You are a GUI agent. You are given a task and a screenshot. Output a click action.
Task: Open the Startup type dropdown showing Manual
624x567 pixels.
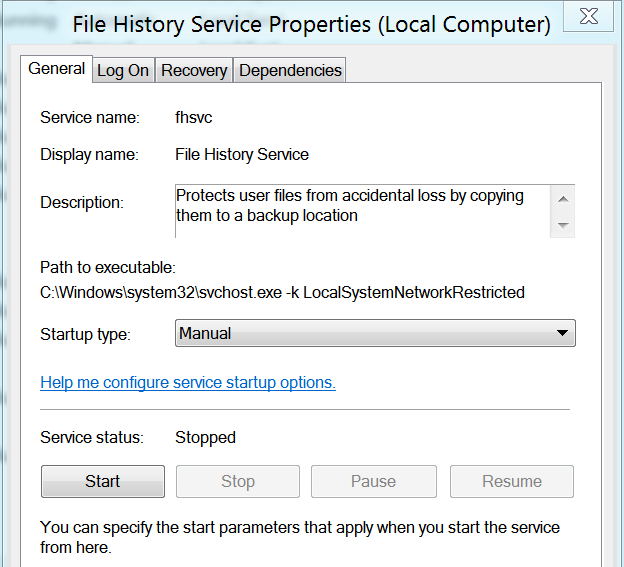[375, 333]
